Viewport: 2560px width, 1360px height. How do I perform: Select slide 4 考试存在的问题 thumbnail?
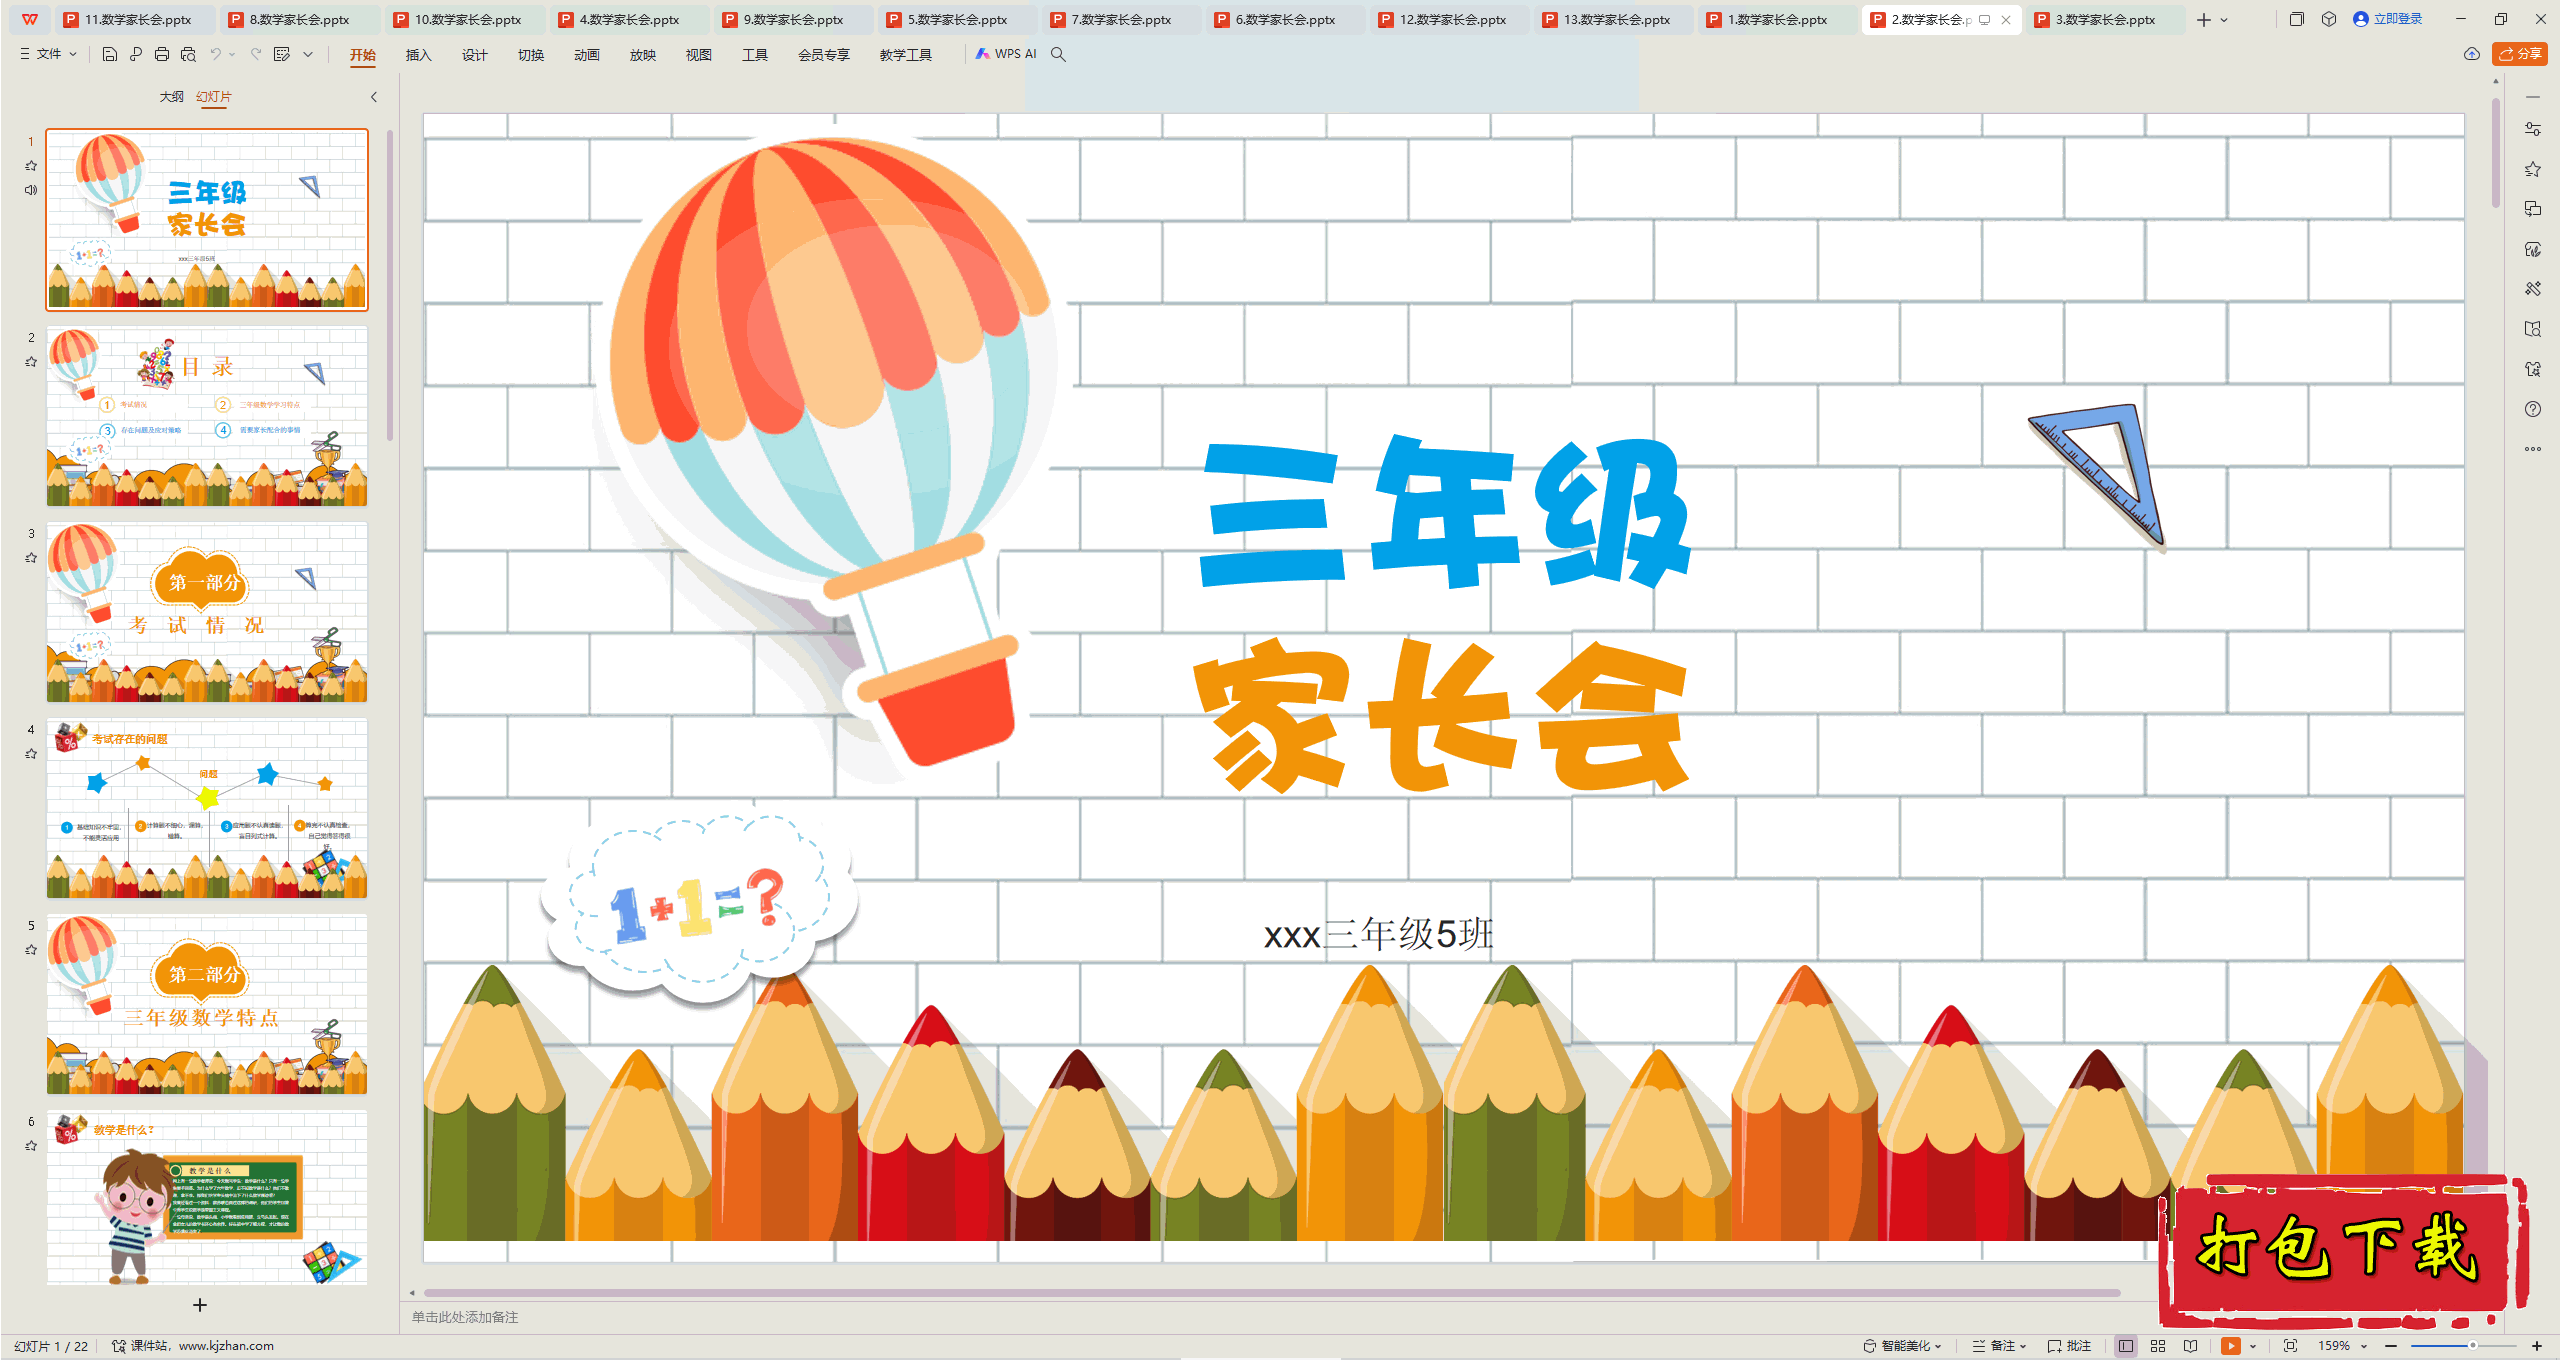207,808
